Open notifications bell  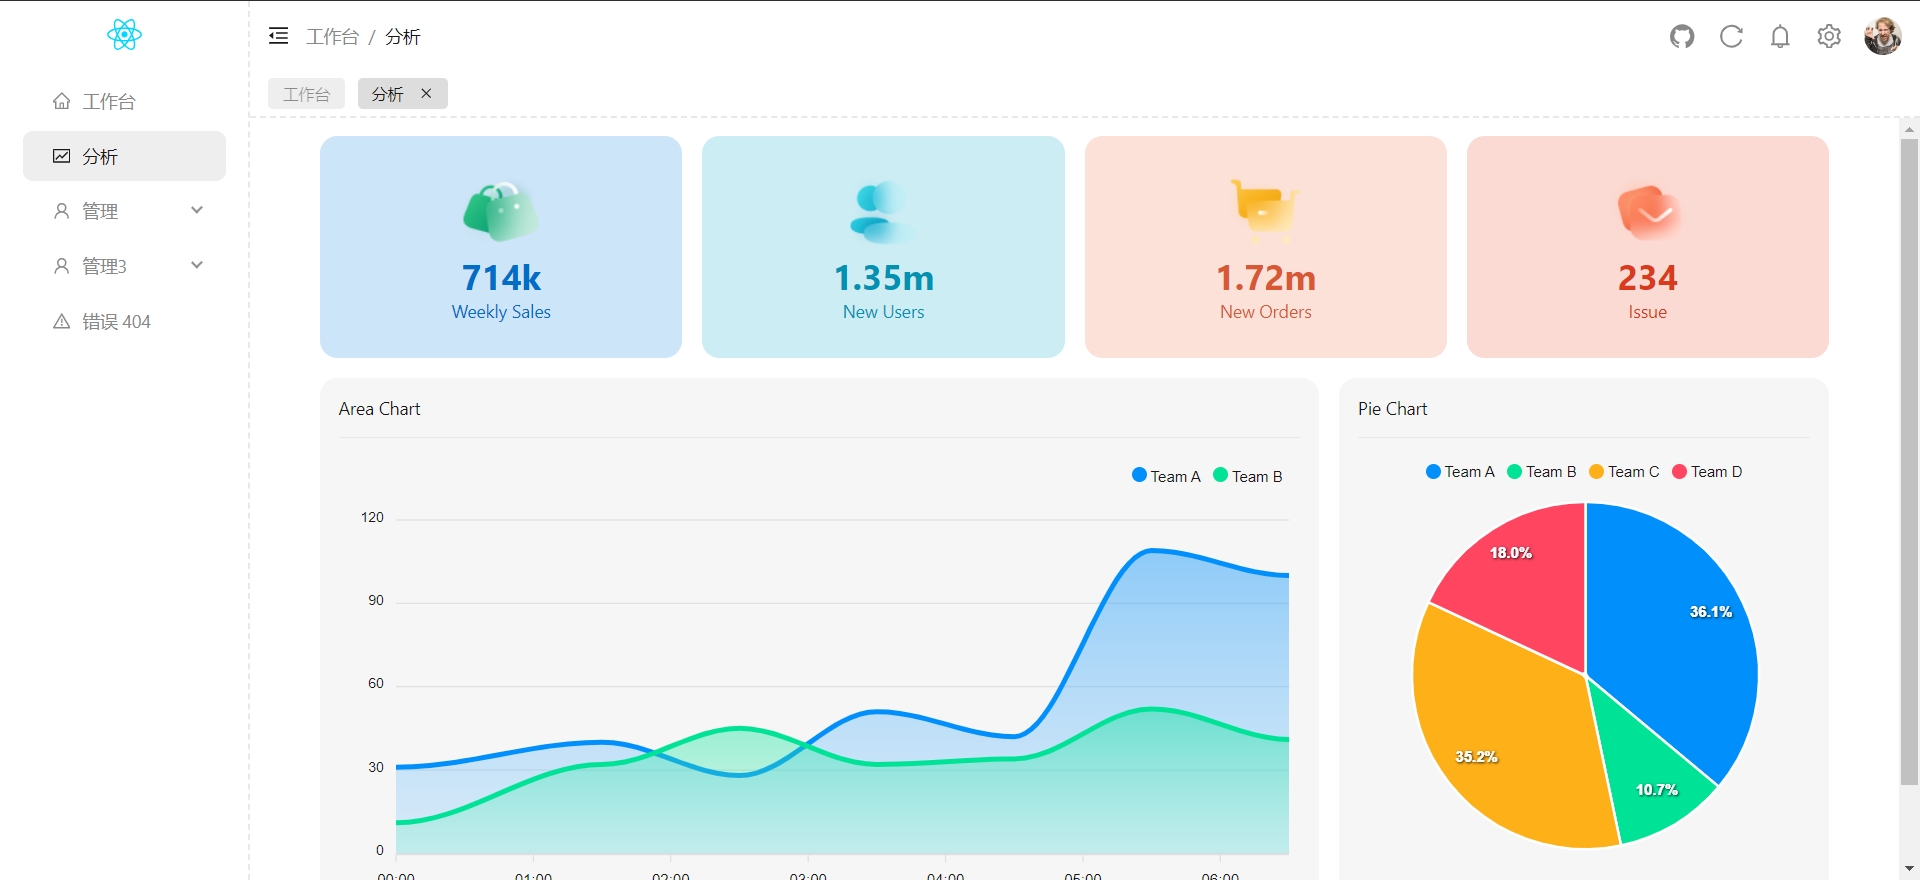[1780, 37]
